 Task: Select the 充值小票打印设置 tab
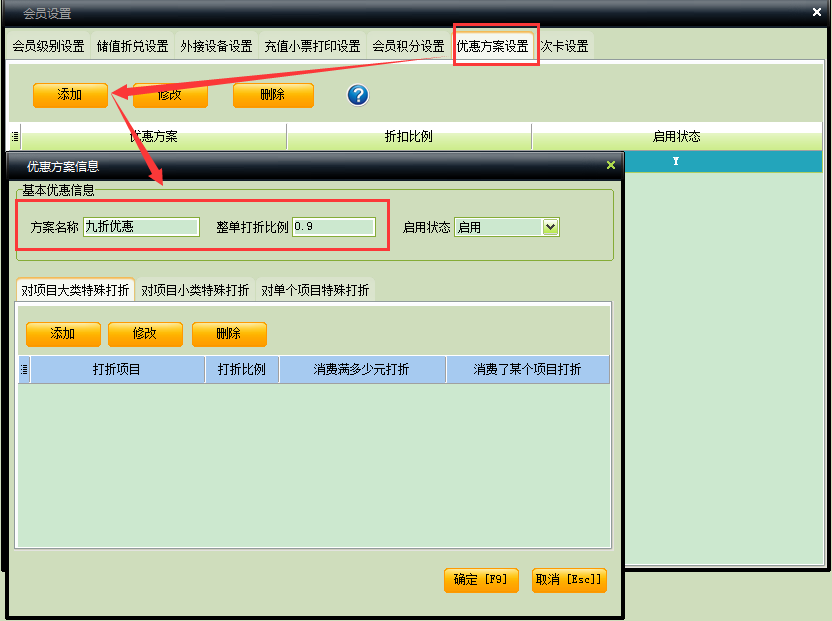tap(312, 47)
